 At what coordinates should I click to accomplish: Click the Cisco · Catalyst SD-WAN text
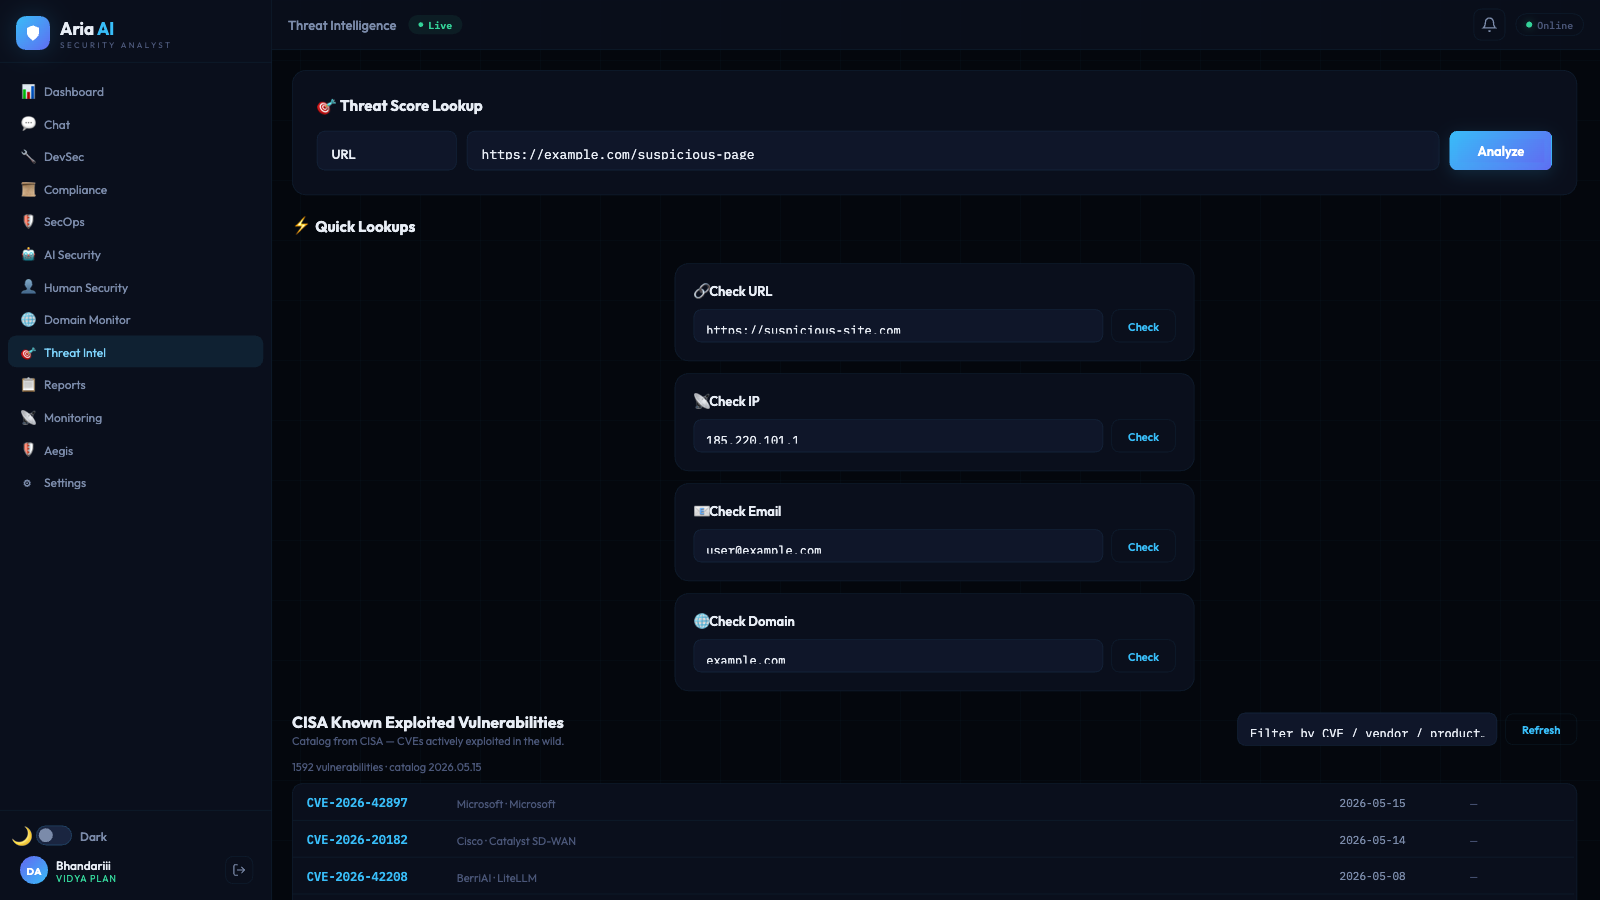tap(516, 841)
